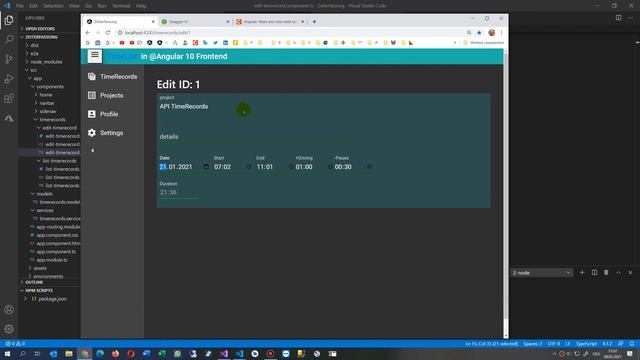Open the Azure view in VS Code activity bar
This screenshot has height=360, width=640.
point(9,118)
